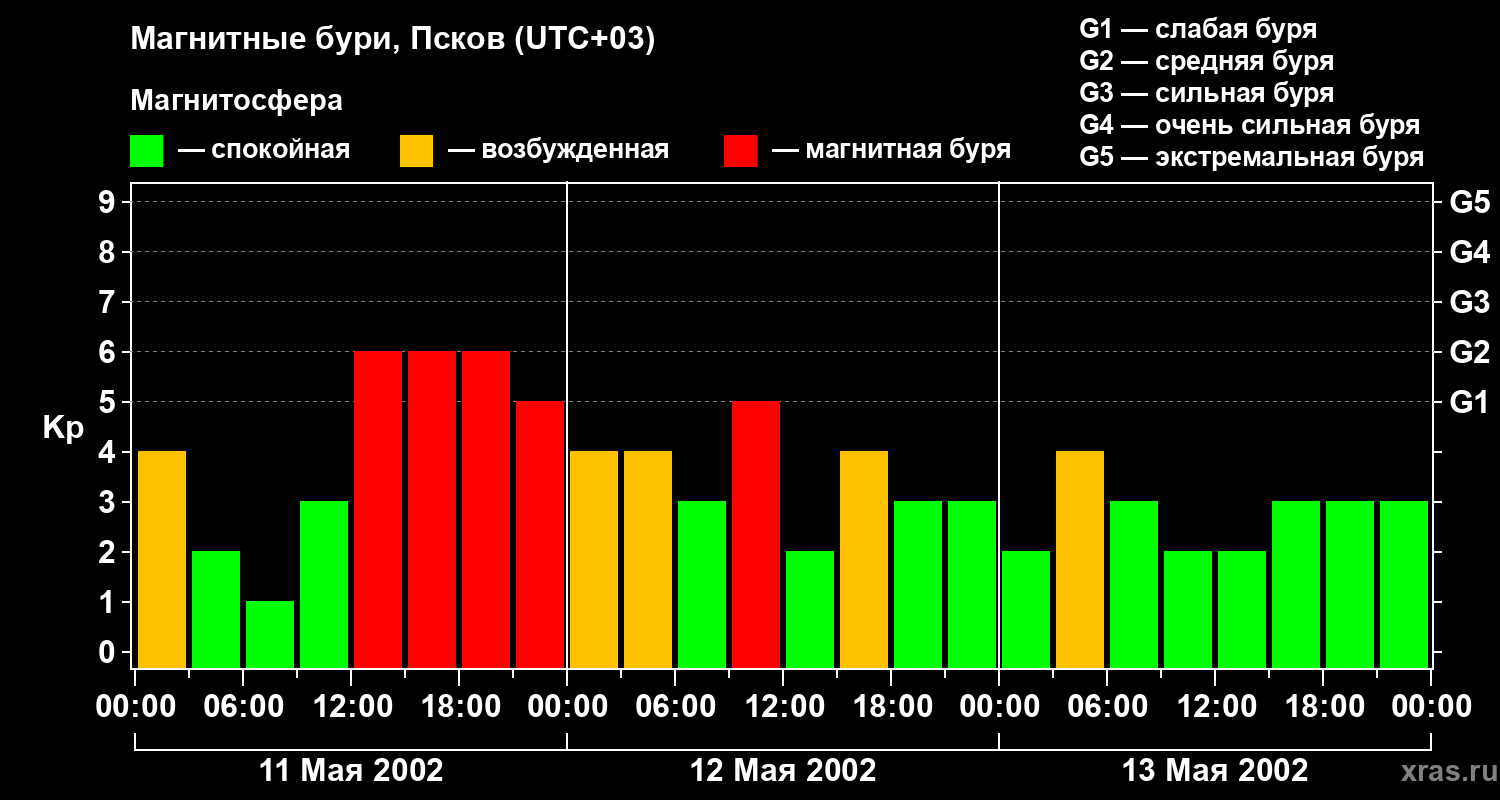Viewport: 1500px width, 800px height.
Task: Click the 'G3 — сильная буря' legend line
Action: point(1206,93)
